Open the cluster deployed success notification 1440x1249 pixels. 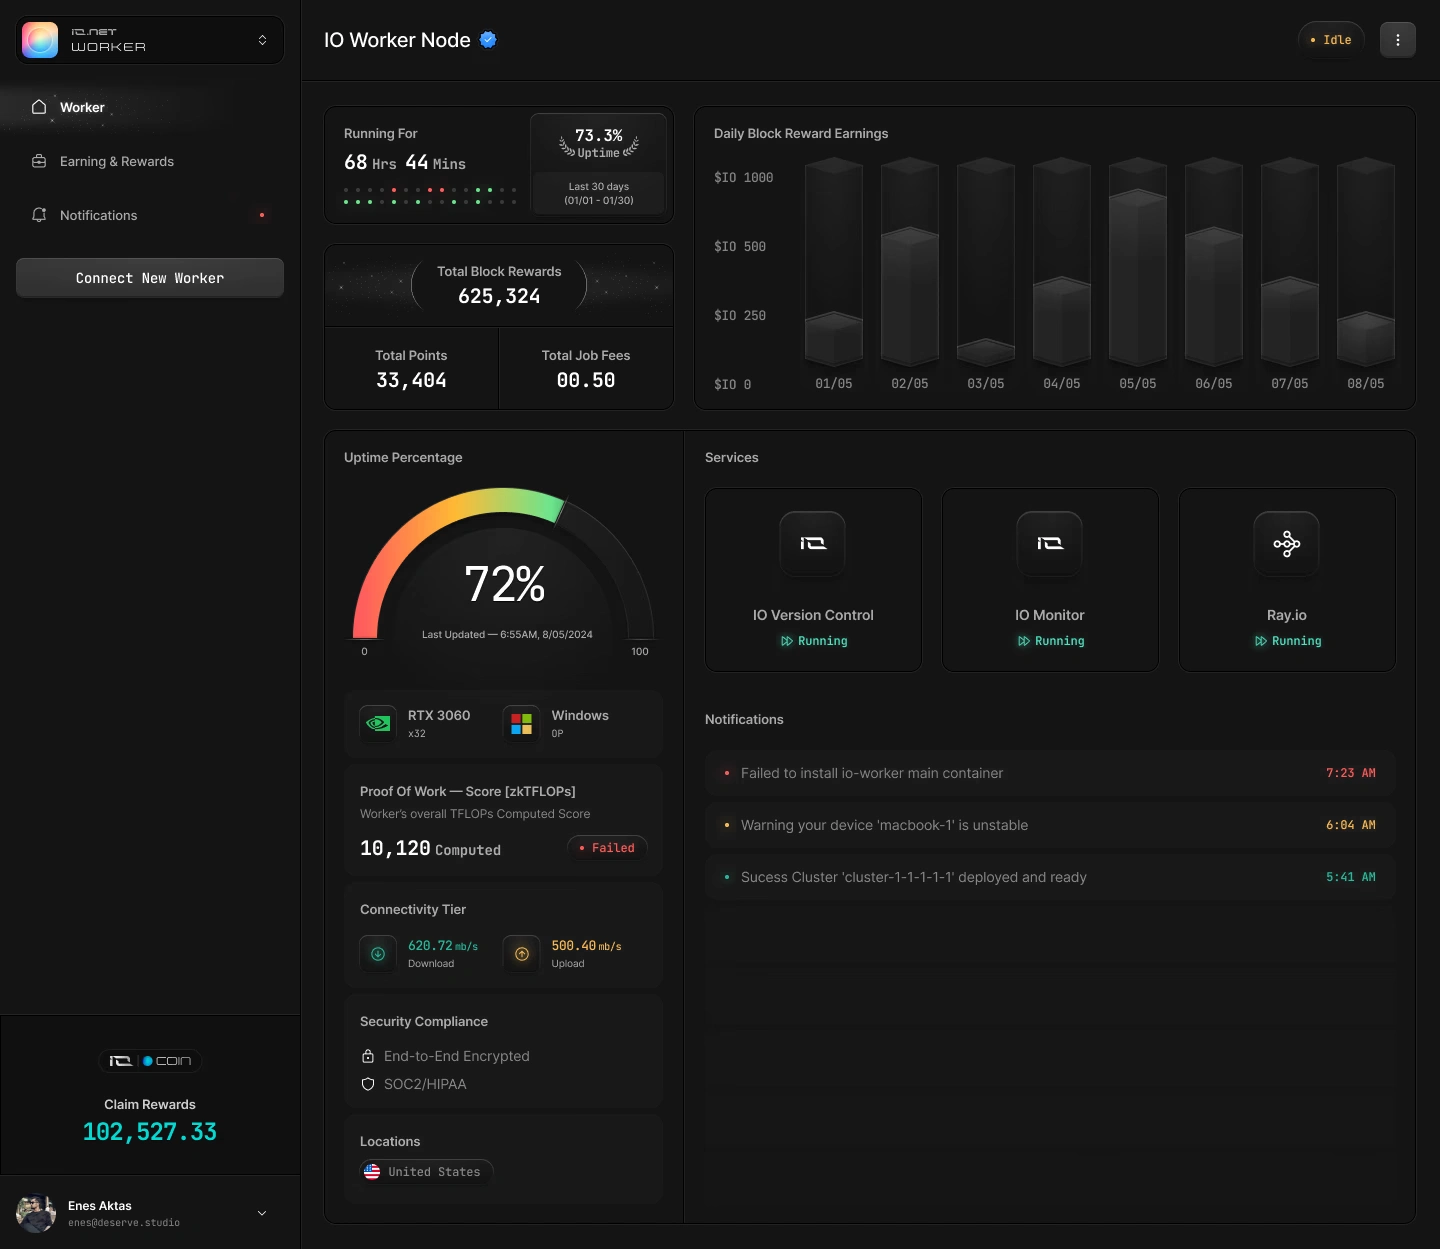(1050, 877)
